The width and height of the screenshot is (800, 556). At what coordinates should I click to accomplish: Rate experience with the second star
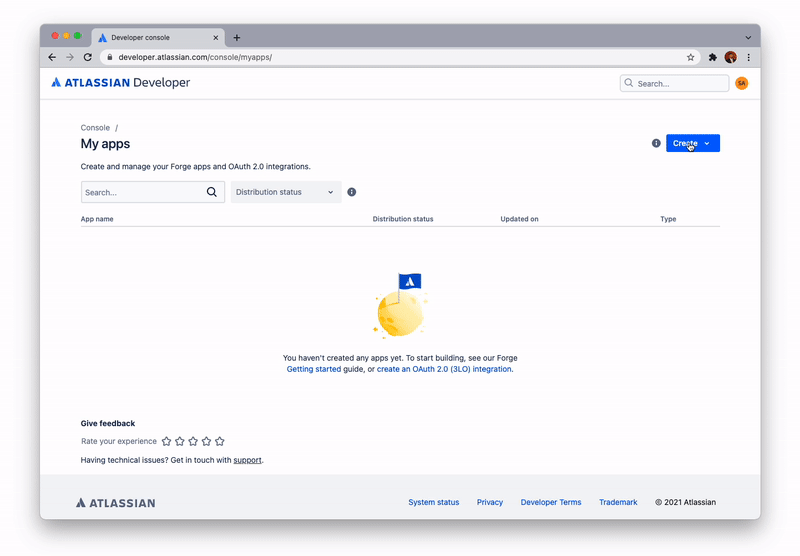(x=180, y=441)
